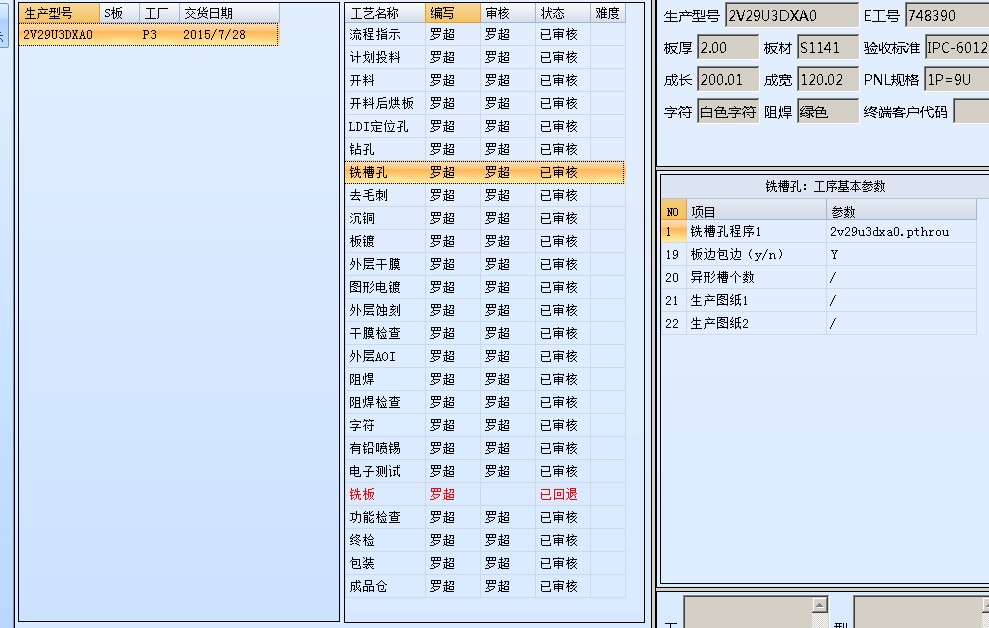Select parameter row 生产图纸2
Image resolution: width=989 pixels, height=628 pixels.
coord(819,323)
